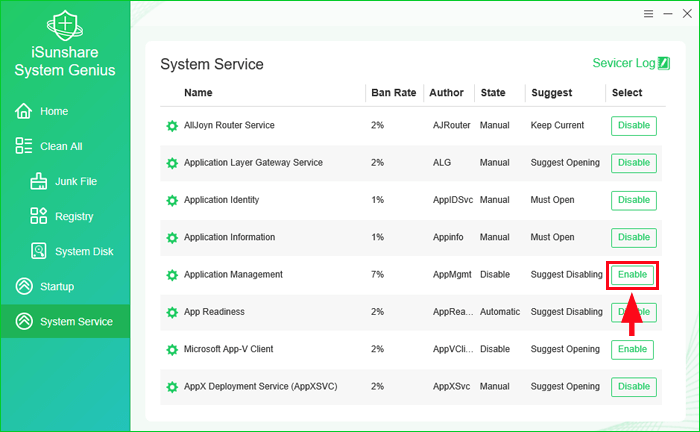Select Clean All in sidebar

tap(61, 146)
